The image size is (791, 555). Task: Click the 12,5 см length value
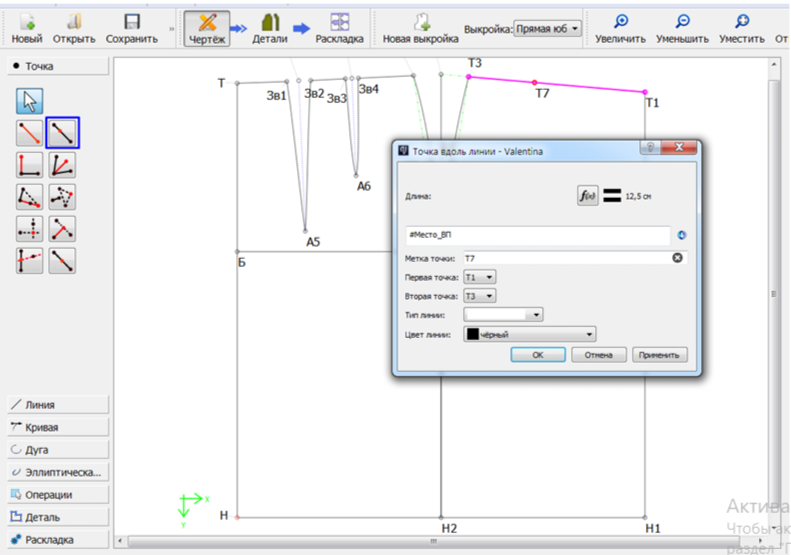coord(638,196)
